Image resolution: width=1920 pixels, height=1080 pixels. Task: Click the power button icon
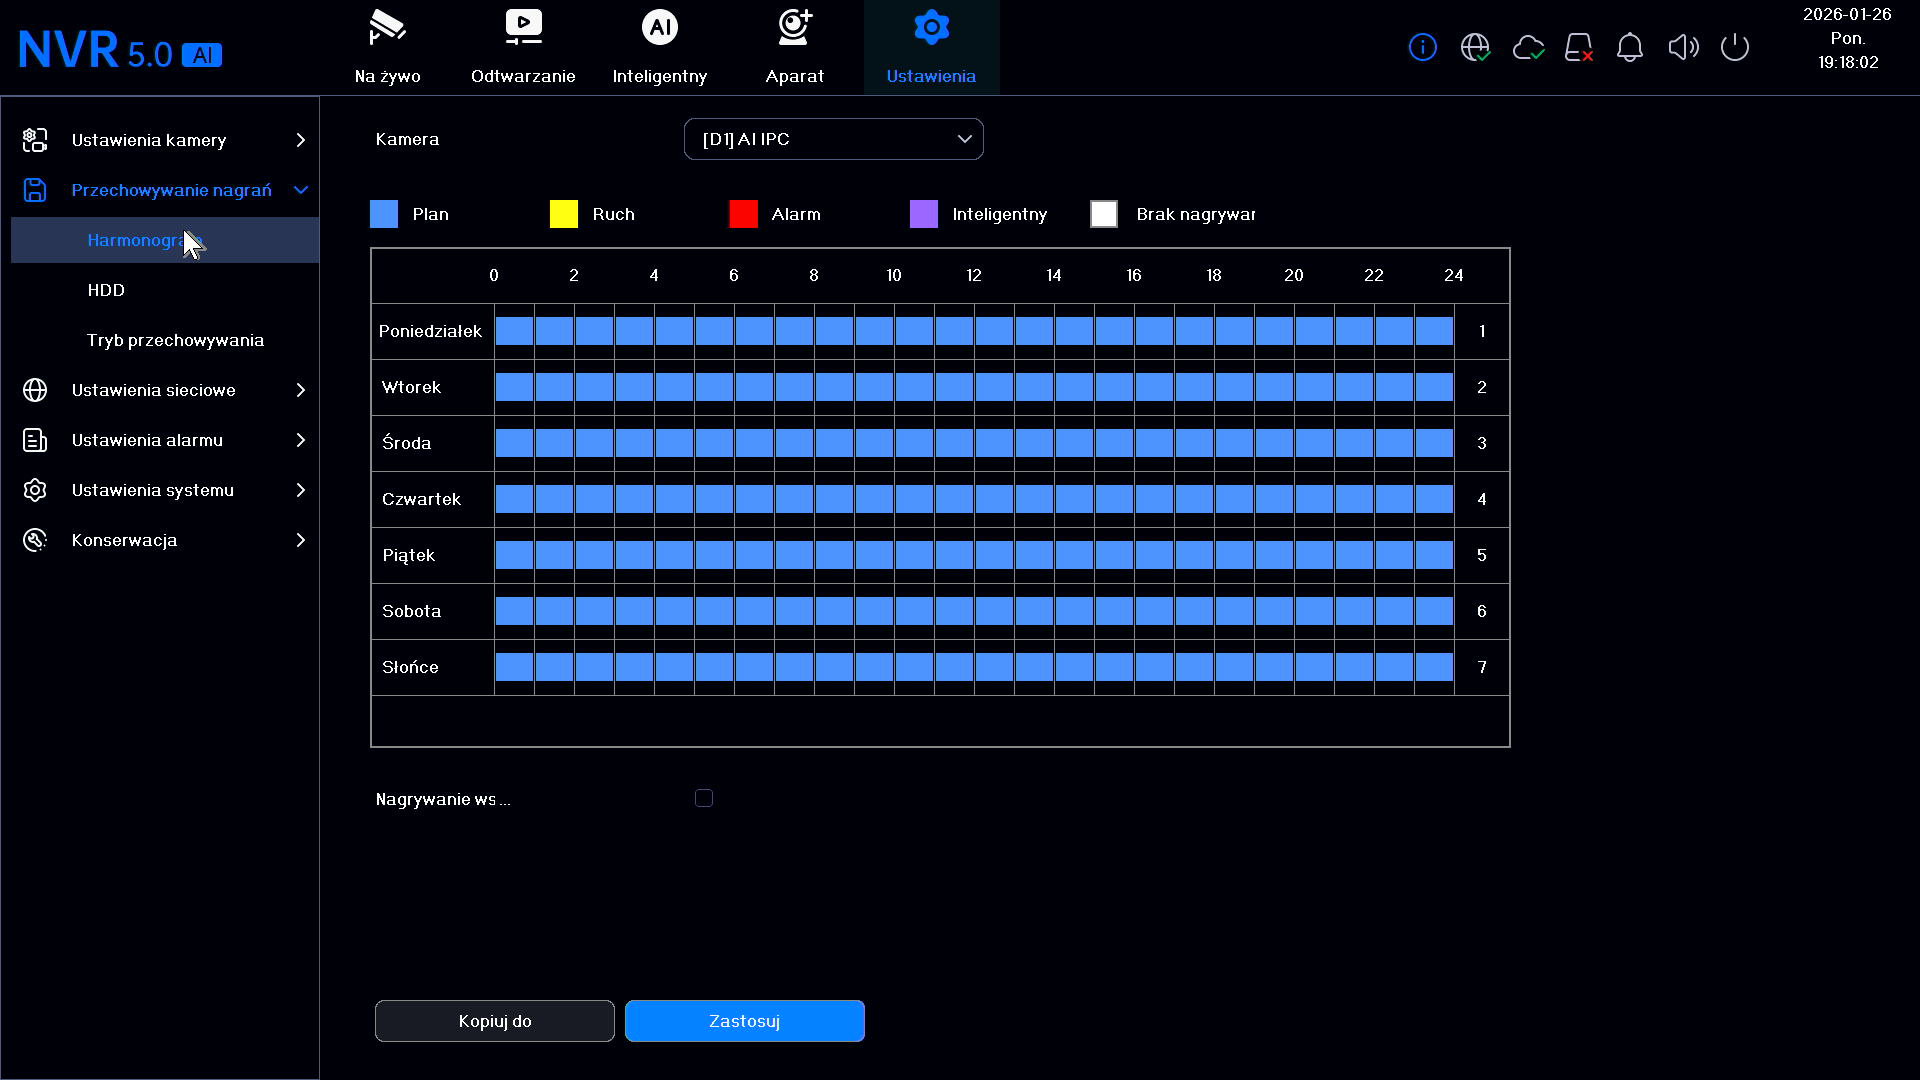click(x=1735, y=47)
